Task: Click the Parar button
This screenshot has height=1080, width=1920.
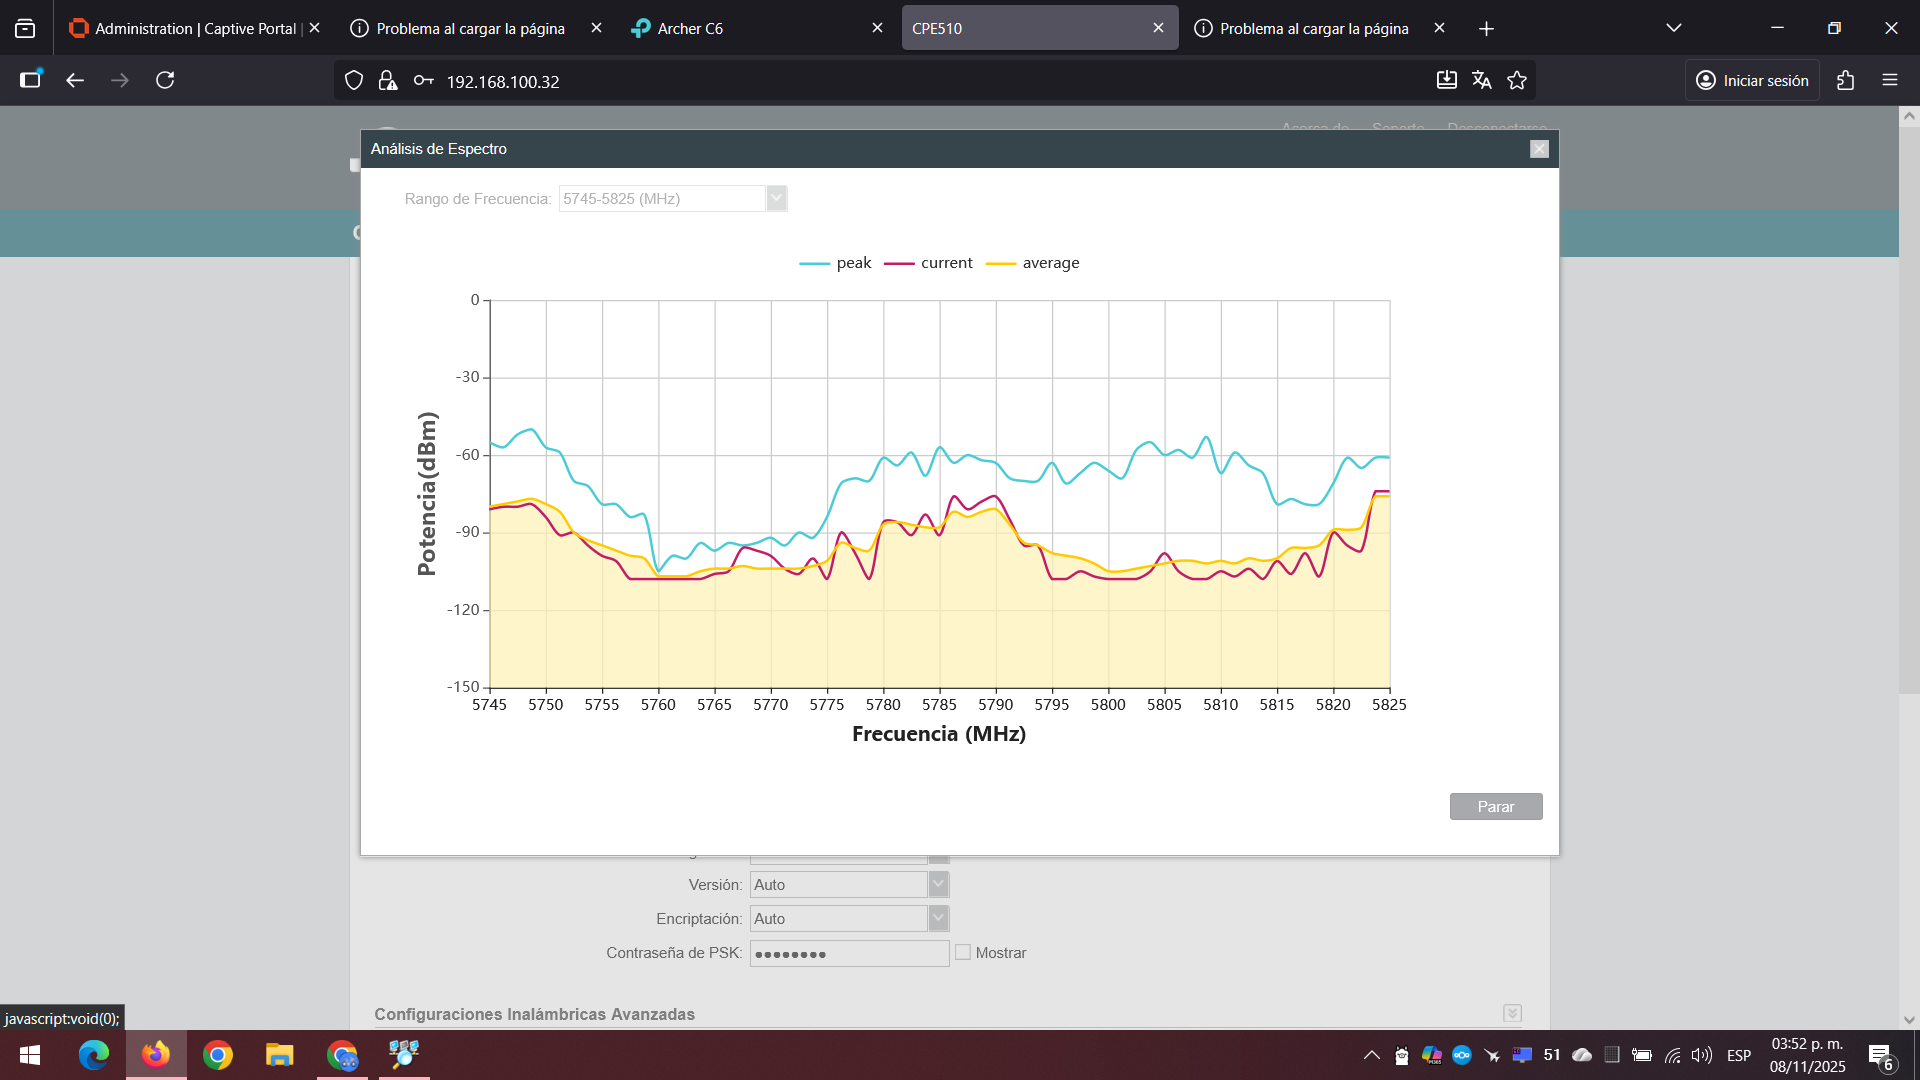Action: pos(1496,807)
